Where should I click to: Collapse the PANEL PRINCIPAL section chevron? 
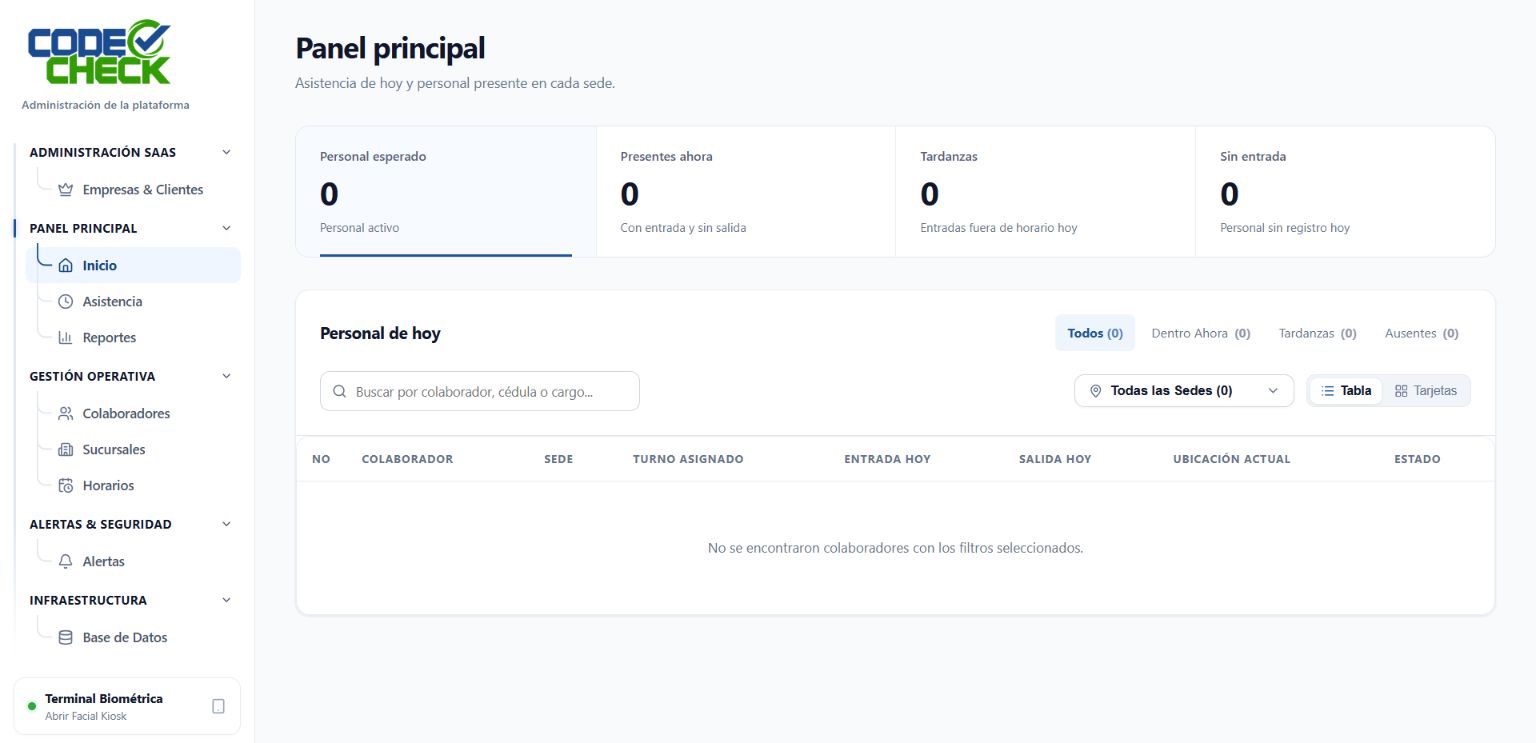coord(226,228)
